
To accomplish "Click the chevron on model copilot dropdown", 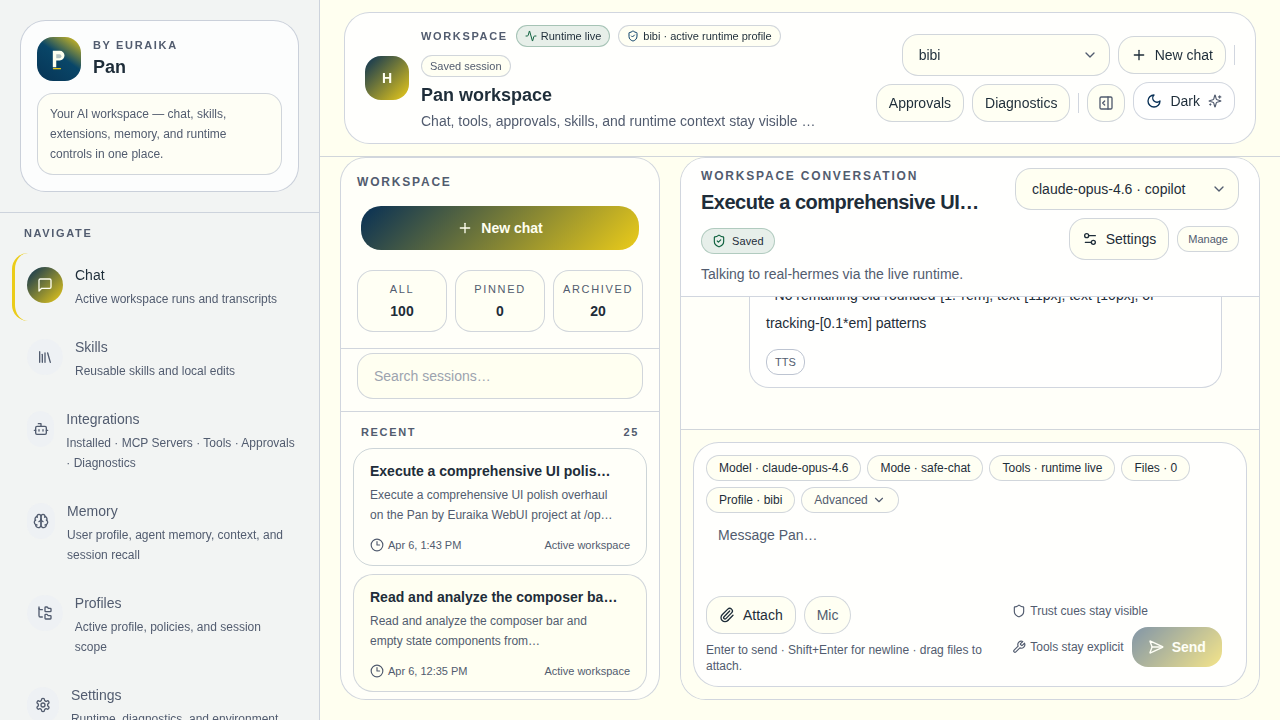I will 1219,189.
